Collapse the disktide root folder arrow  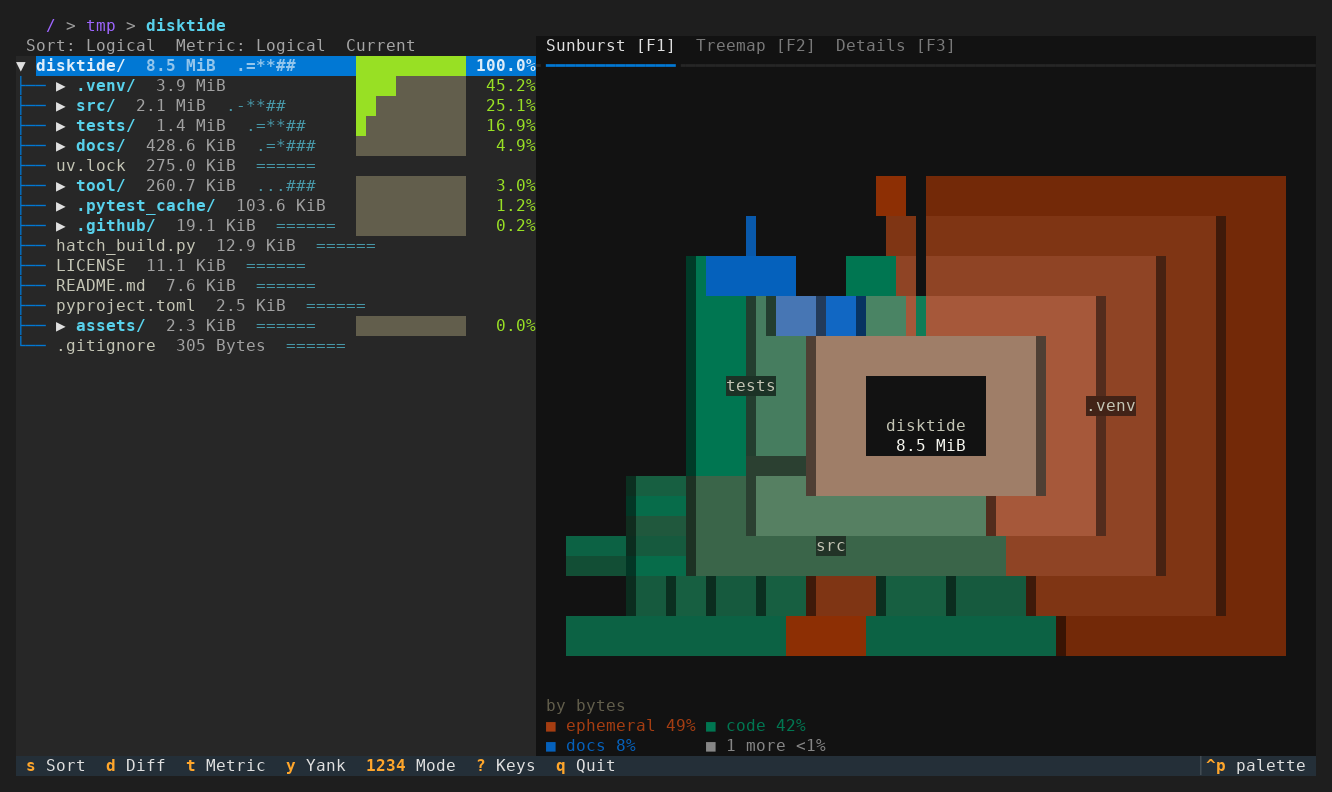(x=21, y=66)
